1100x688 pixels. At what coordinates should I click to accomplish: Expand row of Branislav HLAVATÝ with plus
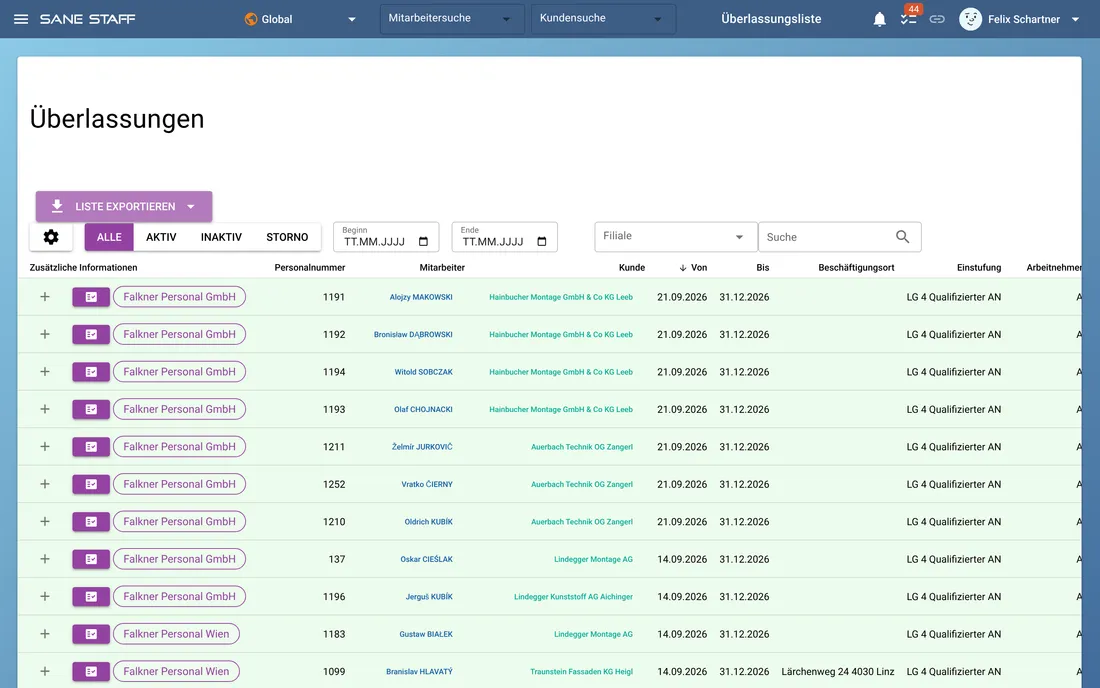tap(45, 671)
